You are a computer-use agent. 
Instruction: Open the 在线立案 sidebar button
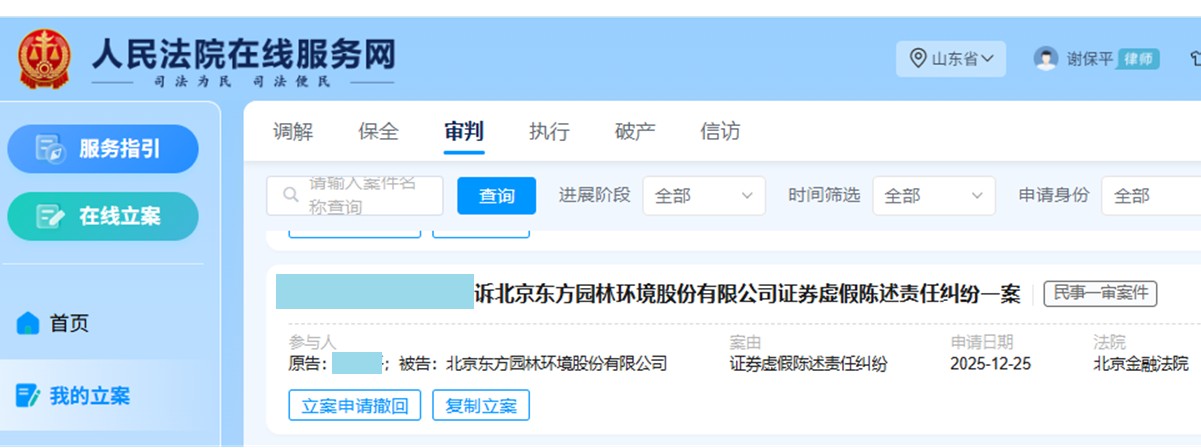tap(103, 216)
